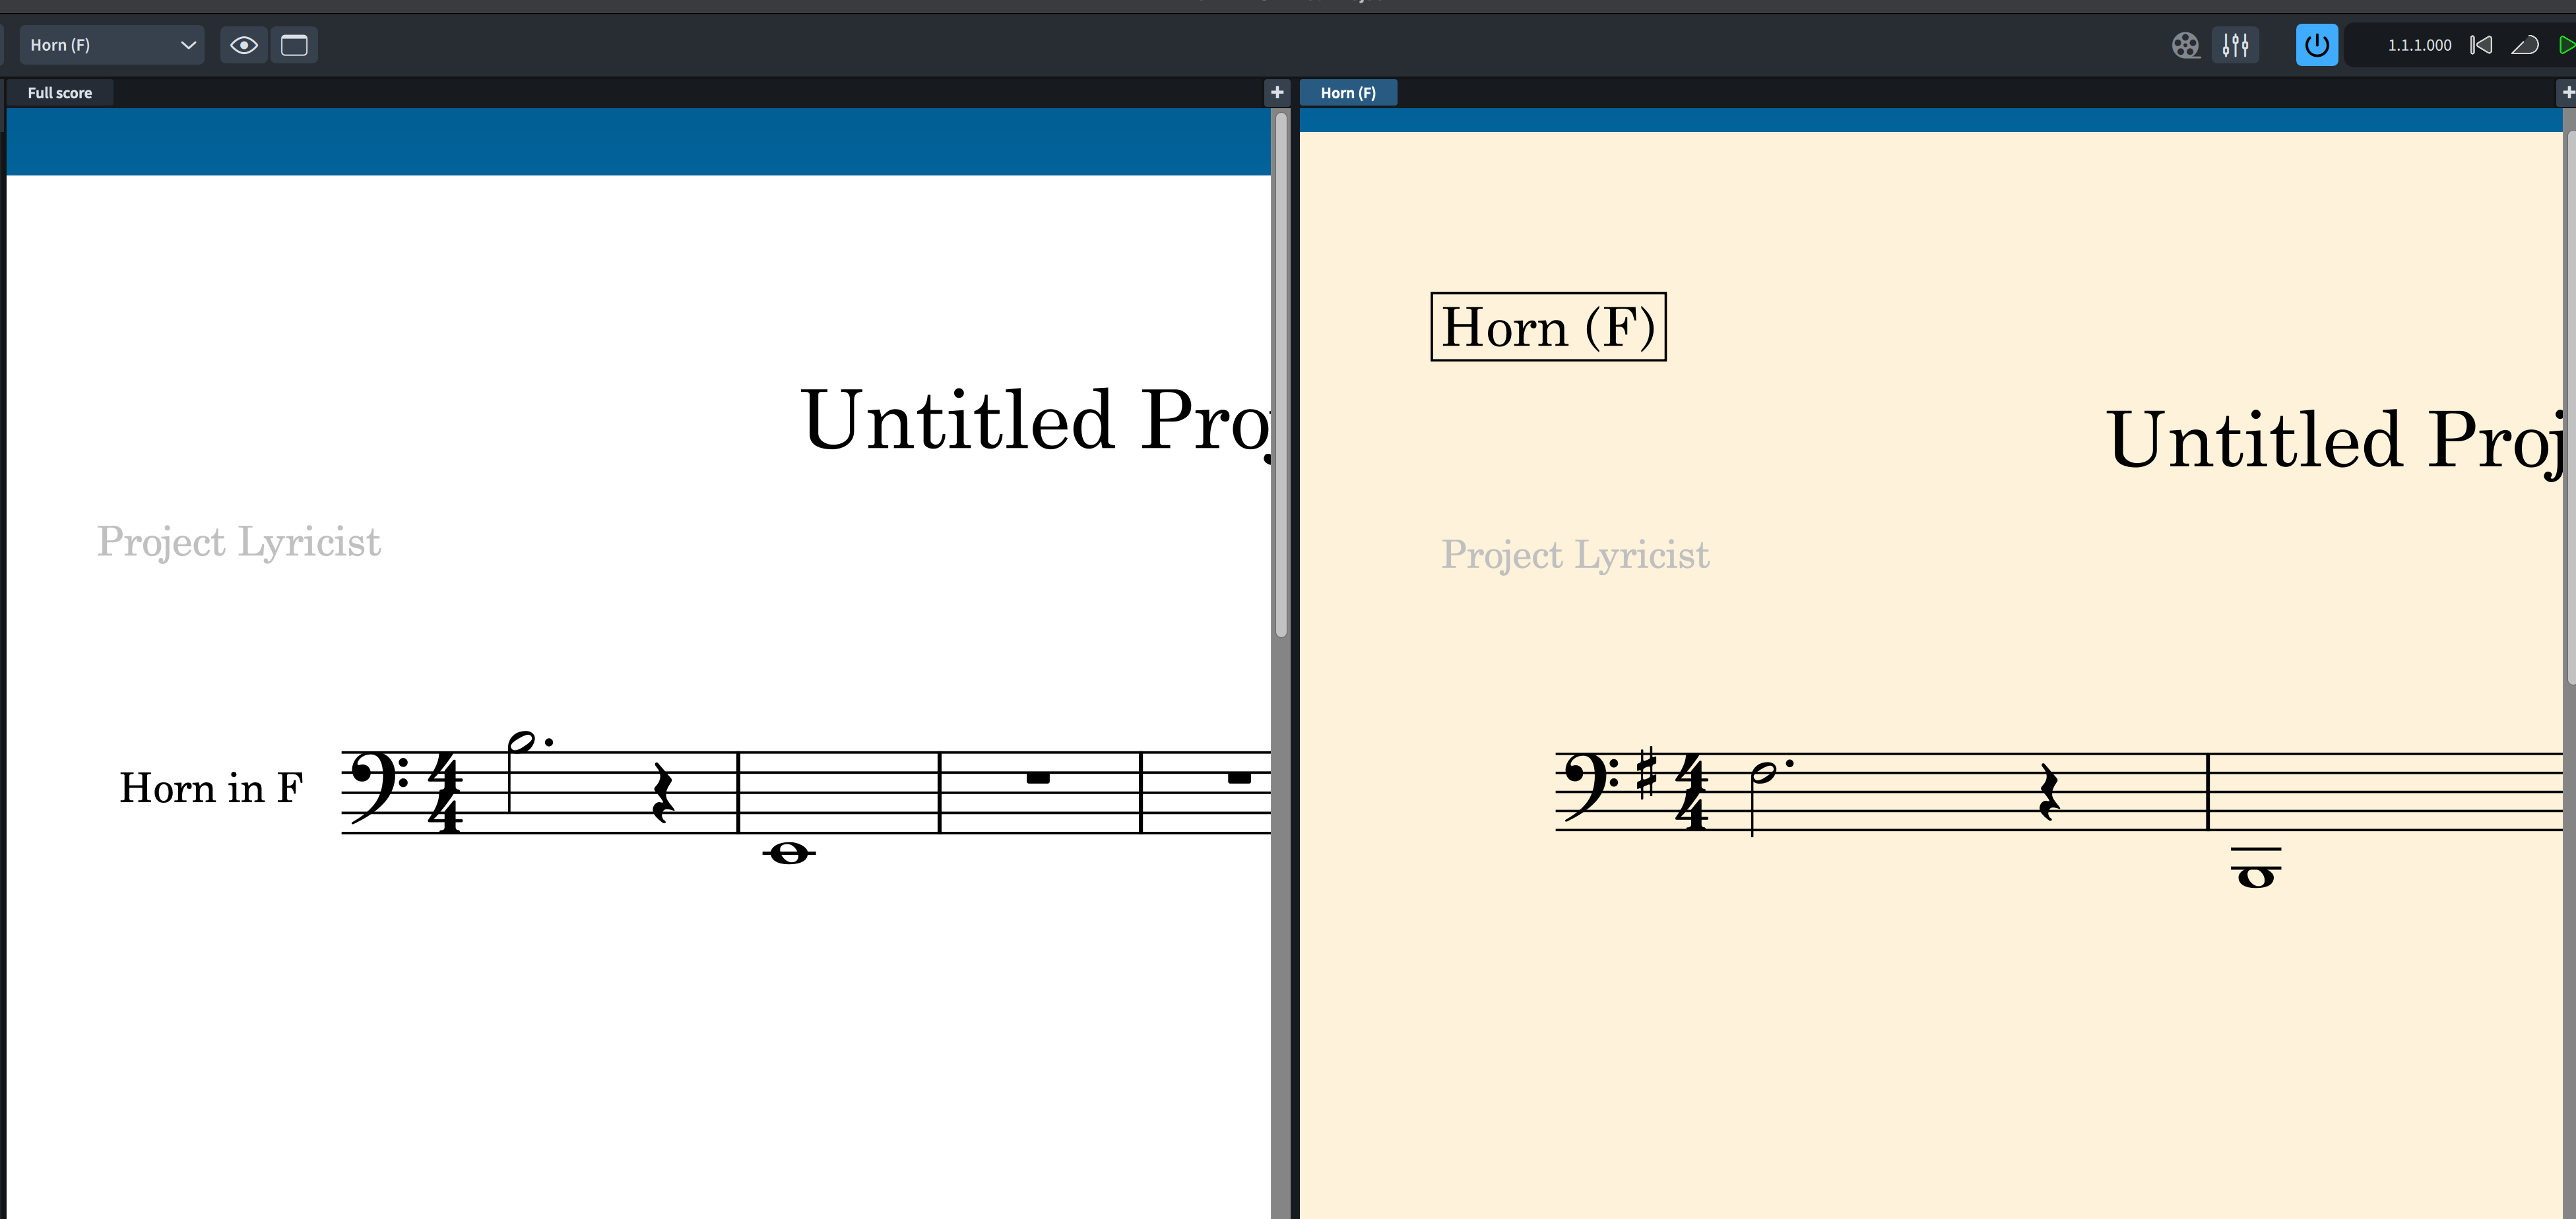2576x1219 pixels.
Task: Toggle view options with the eye icon
Action: pos(243,45)
